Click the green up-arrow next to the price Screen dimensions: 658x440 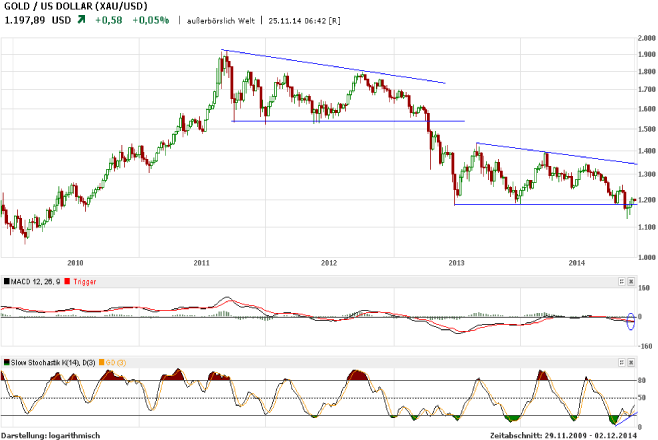pyautogui.click(x=81, y=20)
